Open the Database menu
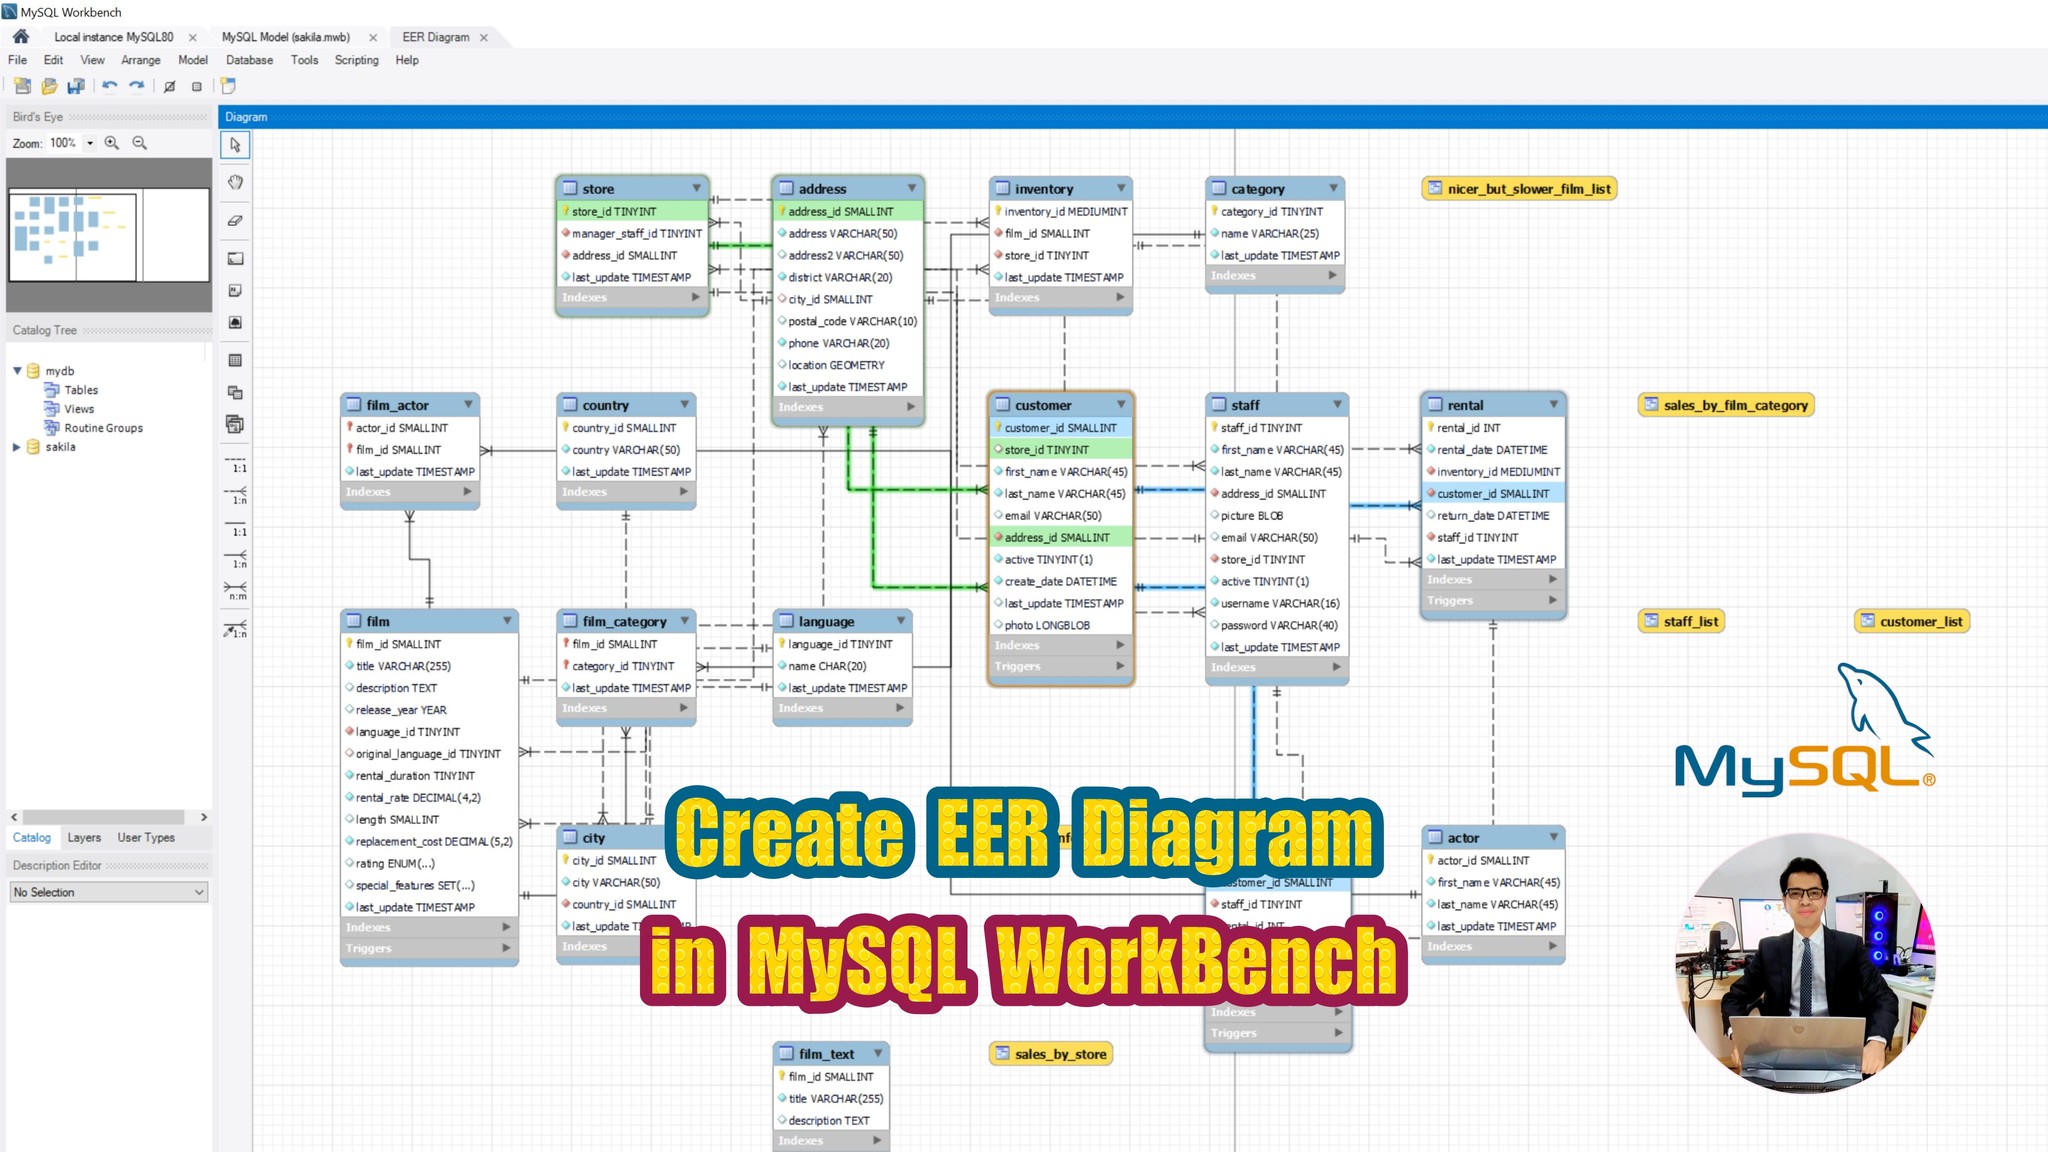Image resolution: width=2048 pixels, height=1152 pixels. [x=250, y=60]
